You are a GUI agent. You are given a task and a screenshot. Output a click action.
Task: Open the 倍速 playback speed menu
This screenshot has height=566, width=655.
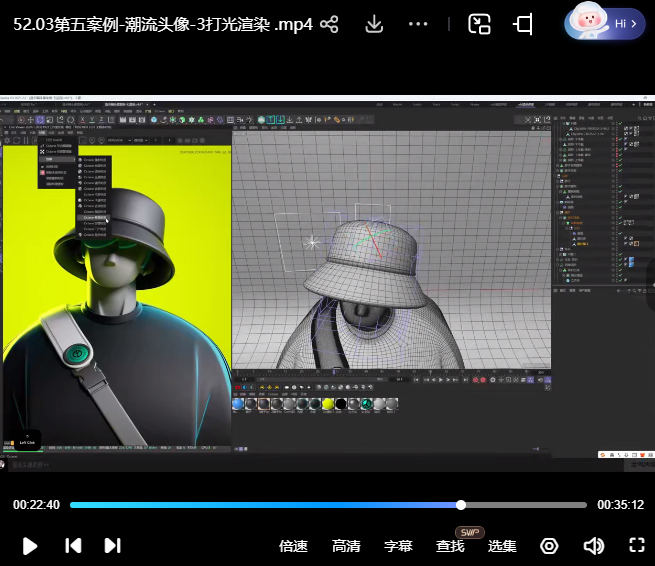(x=293, y=546)
